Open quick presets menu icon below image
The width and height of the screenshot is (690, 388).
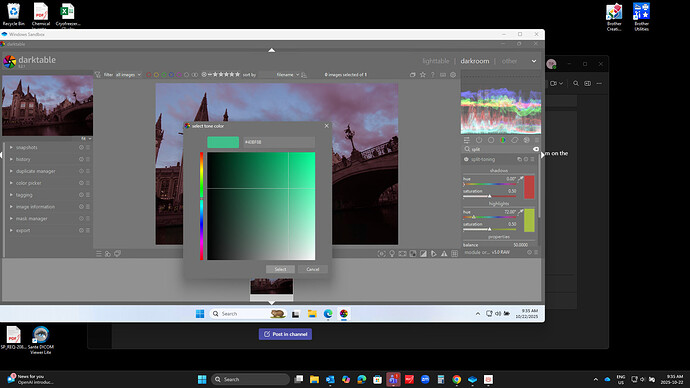point(99,254)
